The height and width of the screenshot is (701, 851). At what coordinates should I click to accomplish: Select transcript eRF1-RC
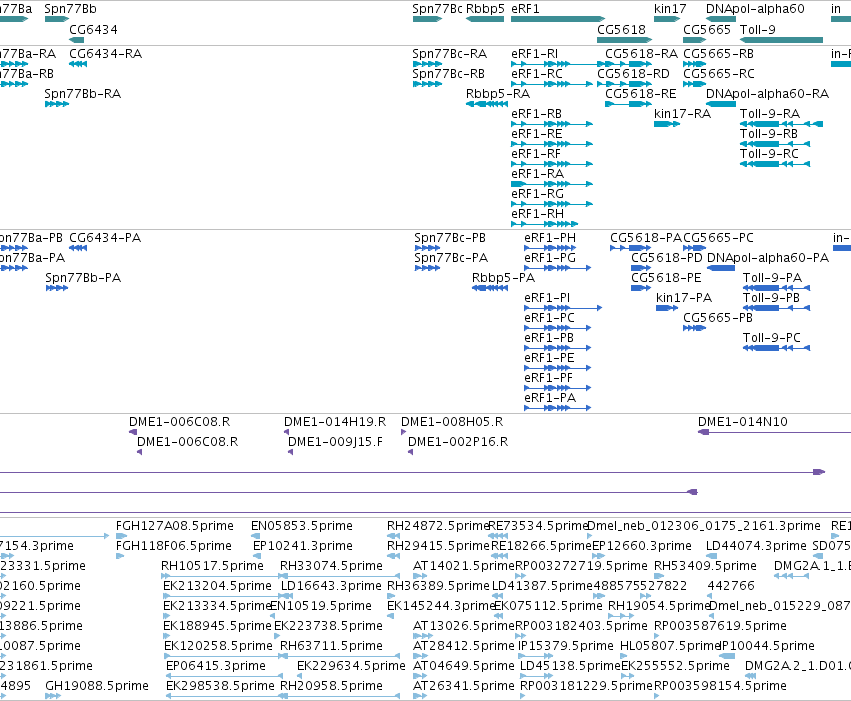pyautogui.click(x=536, y=74)
